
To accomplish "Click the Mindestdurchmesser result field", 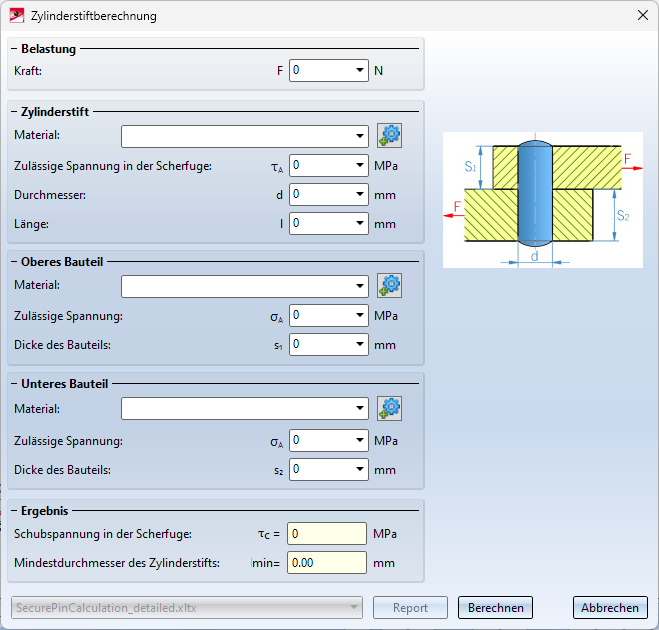I will pyautogui.click(x=327, y=563).
